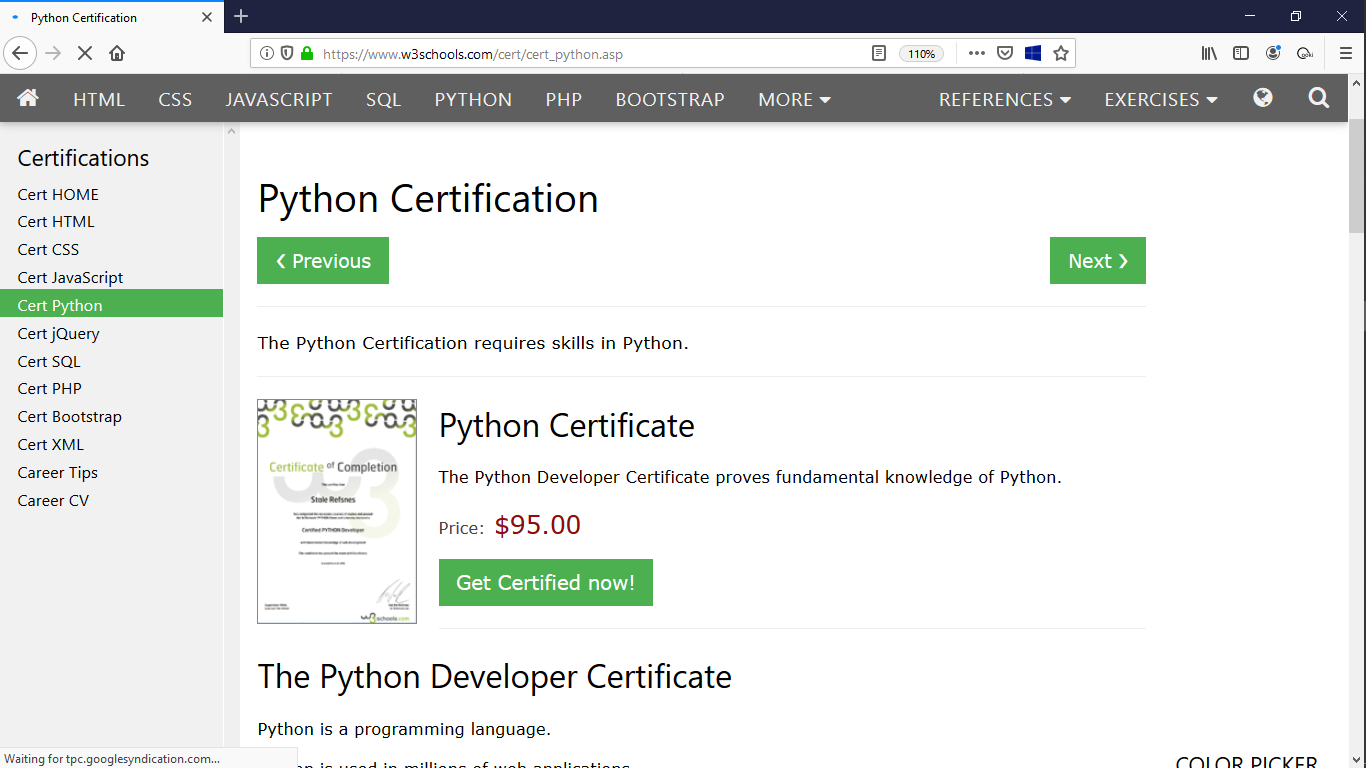Open the BOOTSTRAP tutorial in navbar
This screenshot has height=768, width=1366.
click(670, 99)
